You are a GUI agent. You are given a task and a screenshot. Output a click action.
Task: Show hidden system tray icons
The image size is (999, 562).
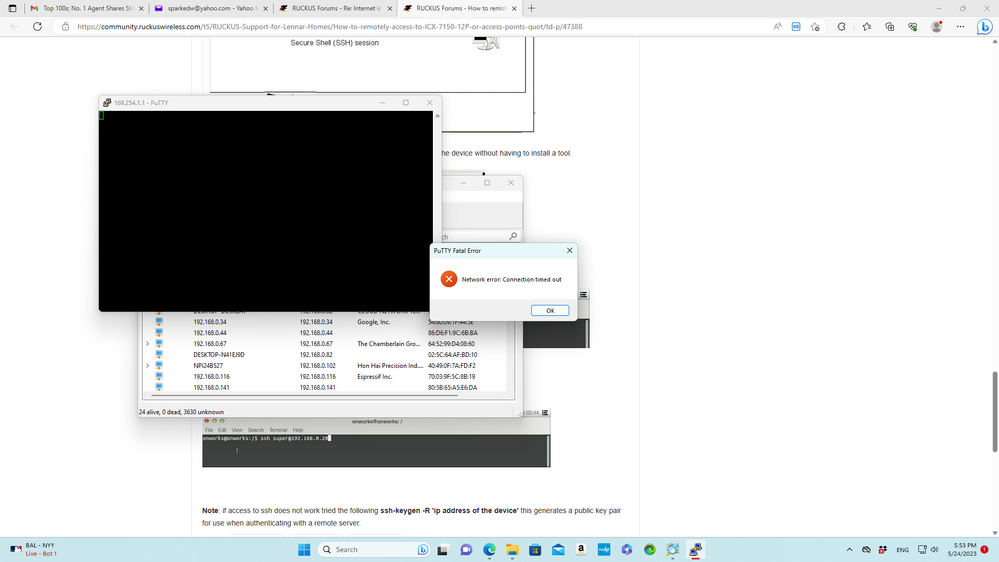(849, 550)
